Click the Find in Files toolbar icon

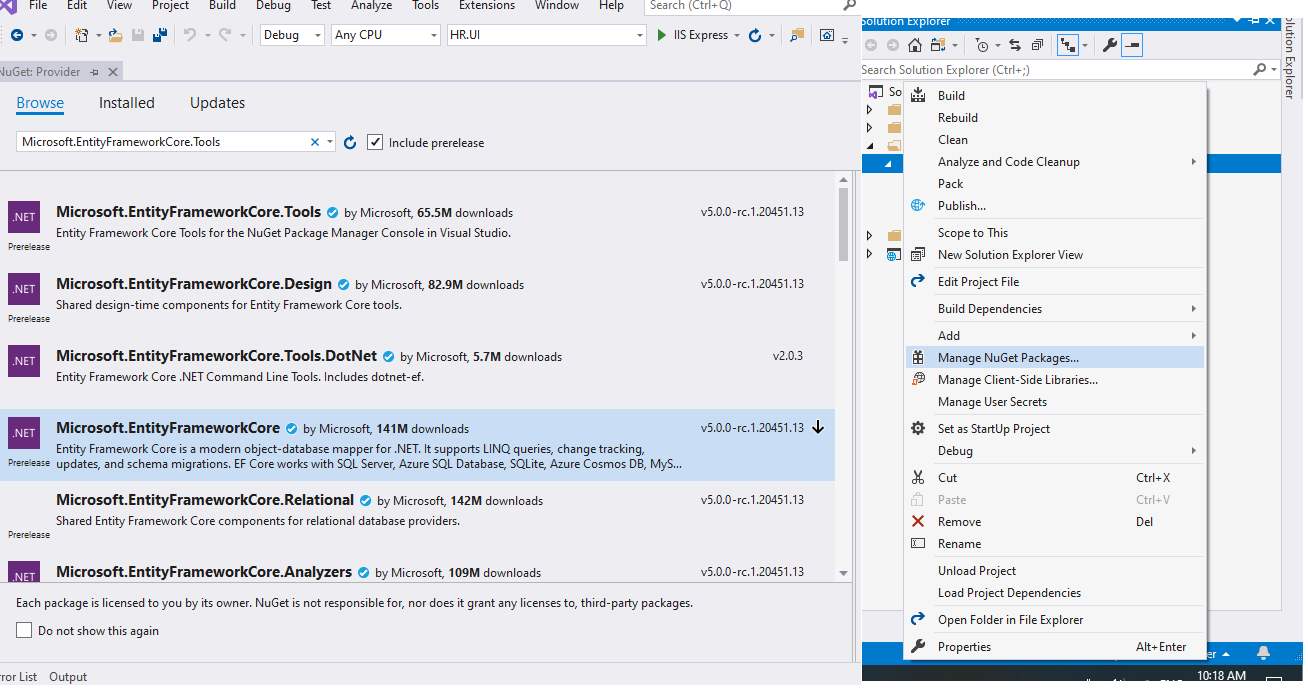(797, 35)
